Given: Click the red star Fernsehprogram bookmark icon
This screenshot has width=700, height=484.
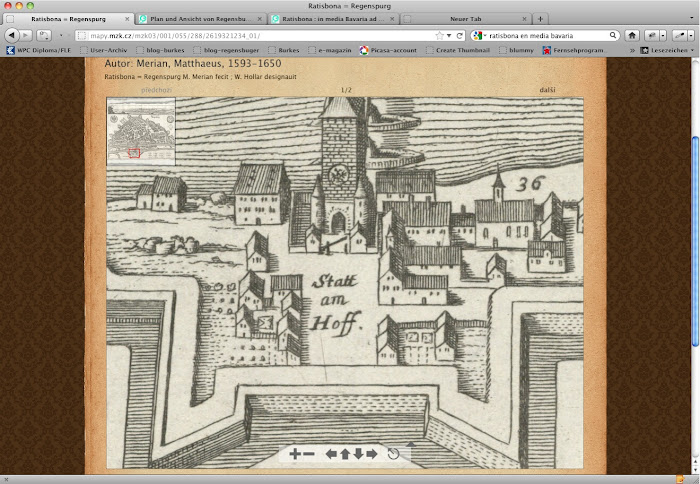Looking at the screenshot, I should click(546, 50).
